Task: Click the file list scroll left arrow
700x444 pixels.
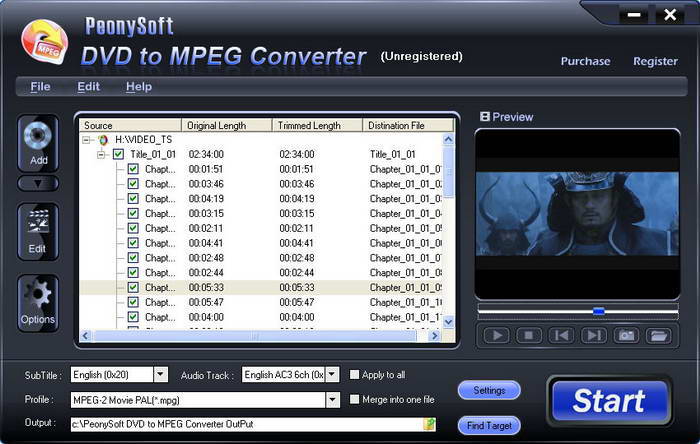Action: 86,336
